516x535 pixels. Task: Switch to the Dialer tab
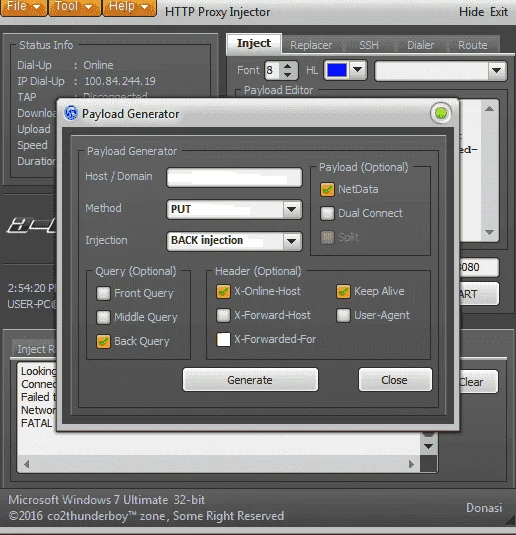420,45
